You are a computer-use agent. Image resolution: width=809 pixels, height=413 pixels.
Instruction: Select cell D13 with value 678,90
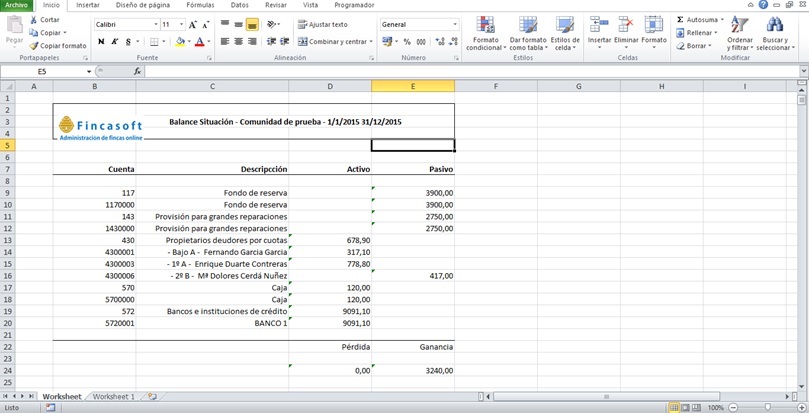329,240
